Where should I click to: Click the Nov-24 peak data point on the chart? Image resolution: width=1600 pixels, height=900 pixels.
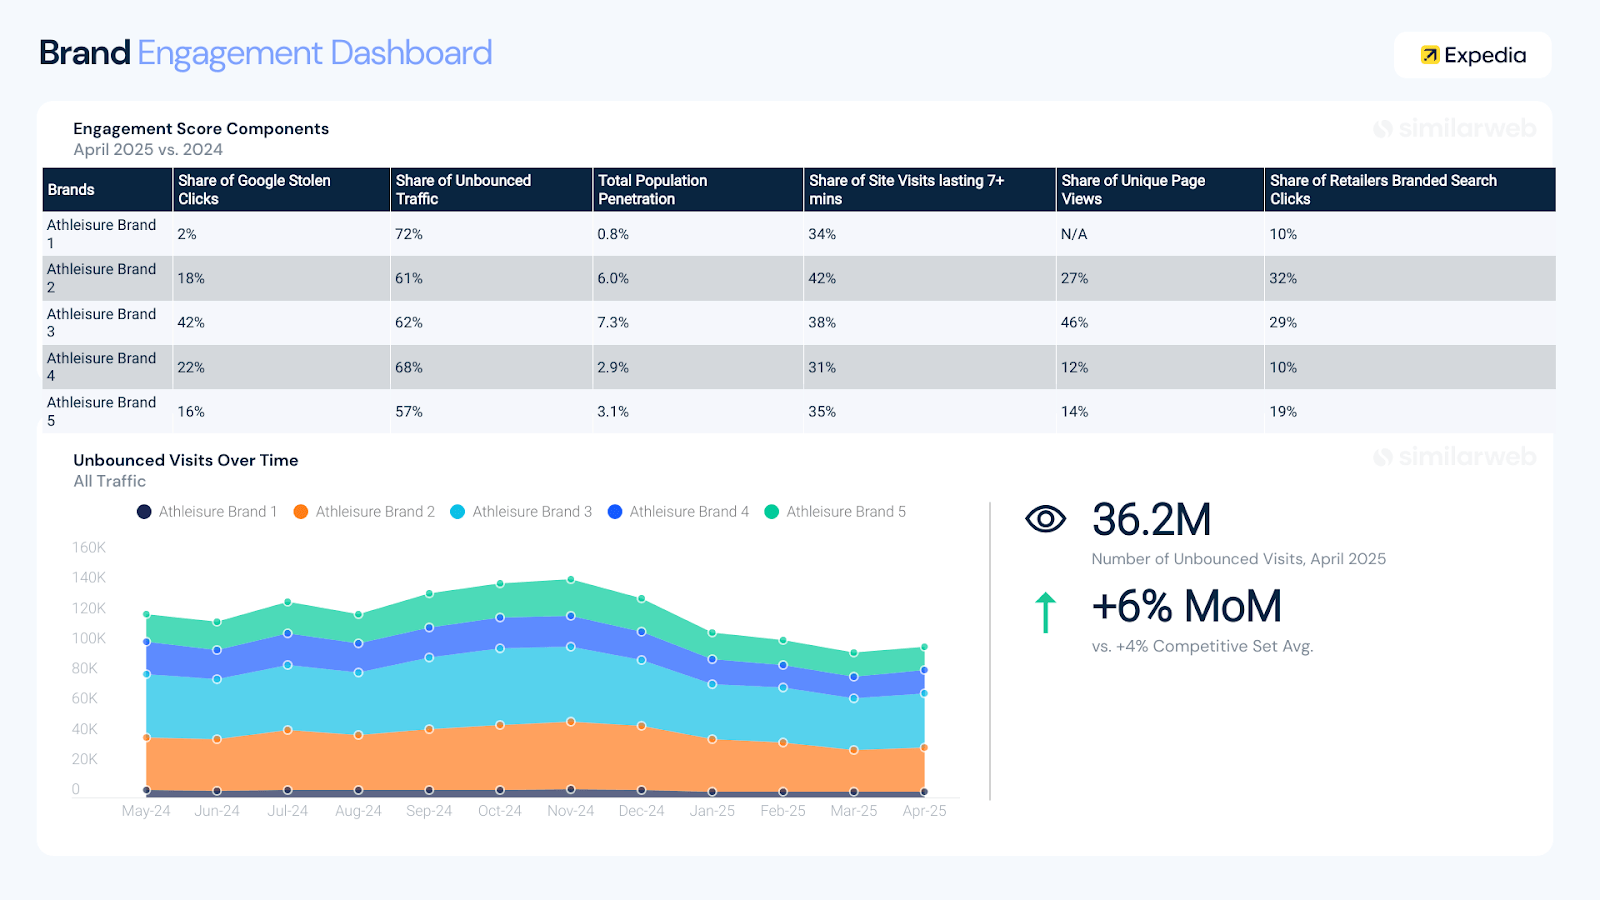(570, 578)
